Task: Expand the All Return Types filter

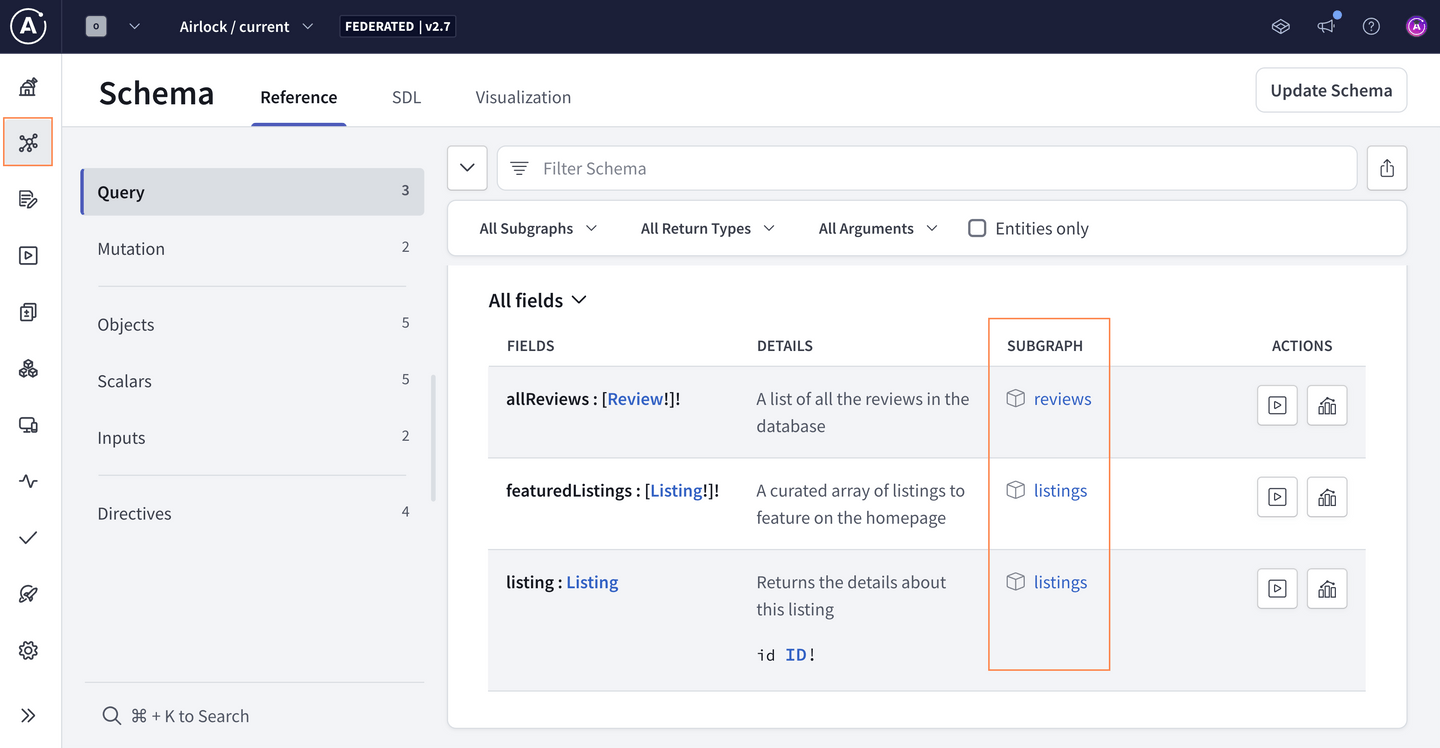Action: click(x=707, y=228)
